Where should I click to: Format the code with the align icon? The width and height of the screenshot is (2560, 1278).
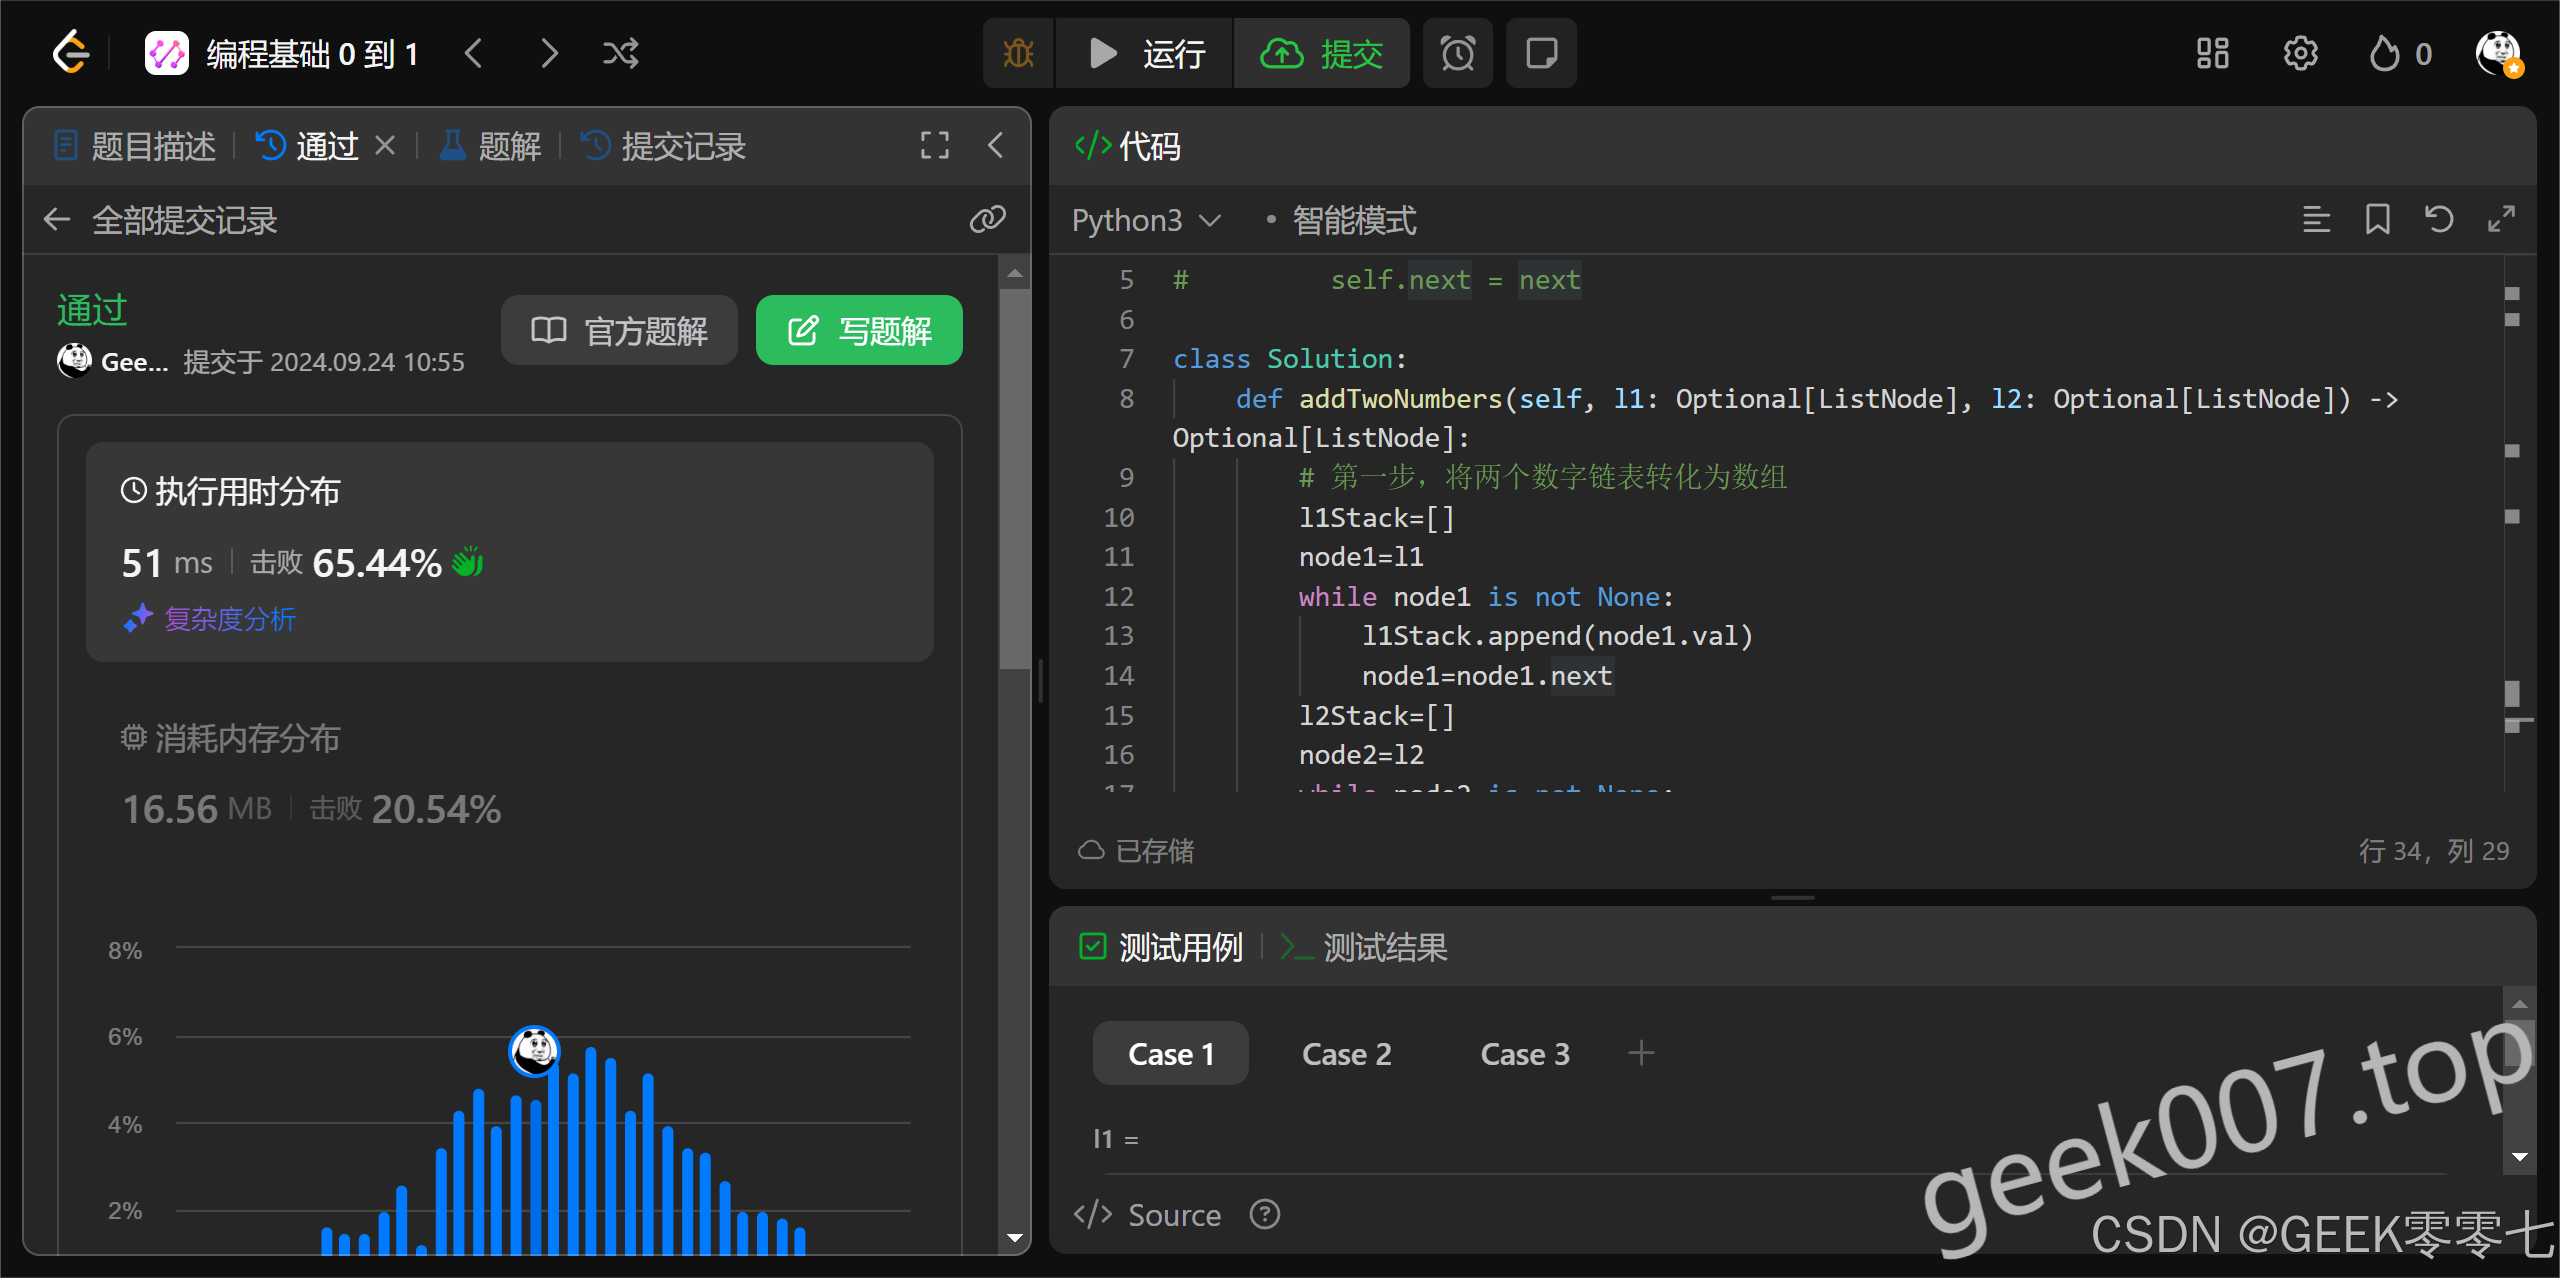[x=2316, y=219]
